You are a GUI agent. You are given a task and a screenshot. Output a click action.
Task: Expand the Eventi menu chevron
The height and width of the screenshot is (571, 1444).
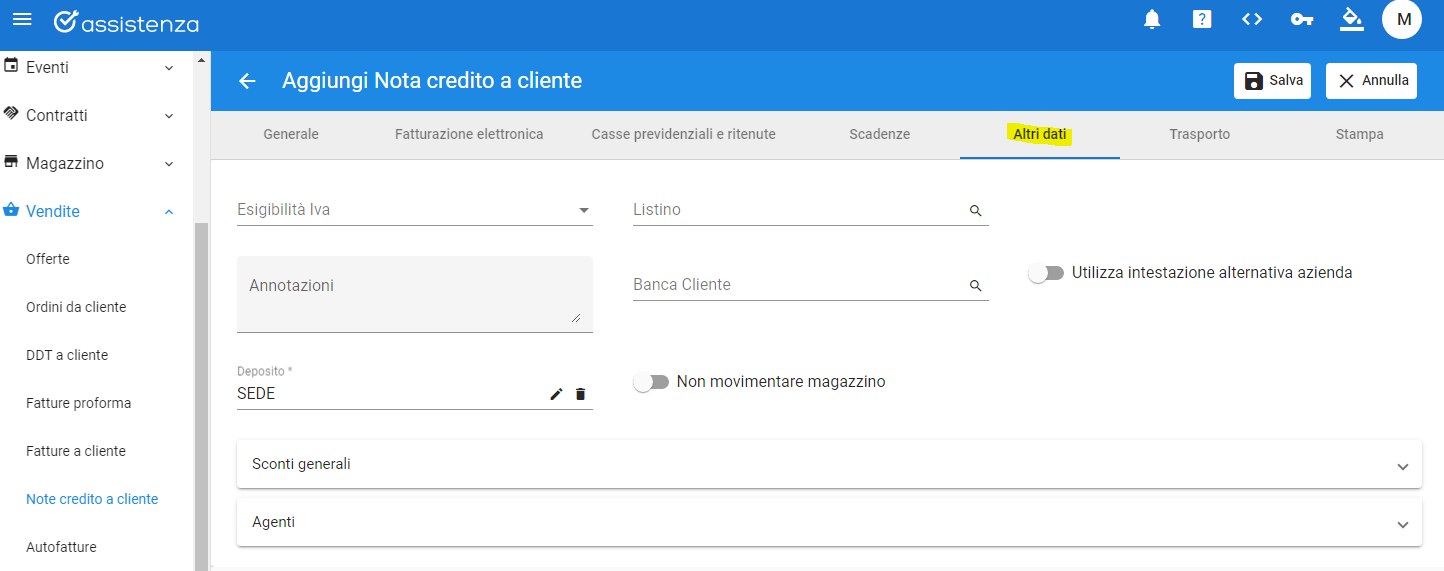(169, 68)
